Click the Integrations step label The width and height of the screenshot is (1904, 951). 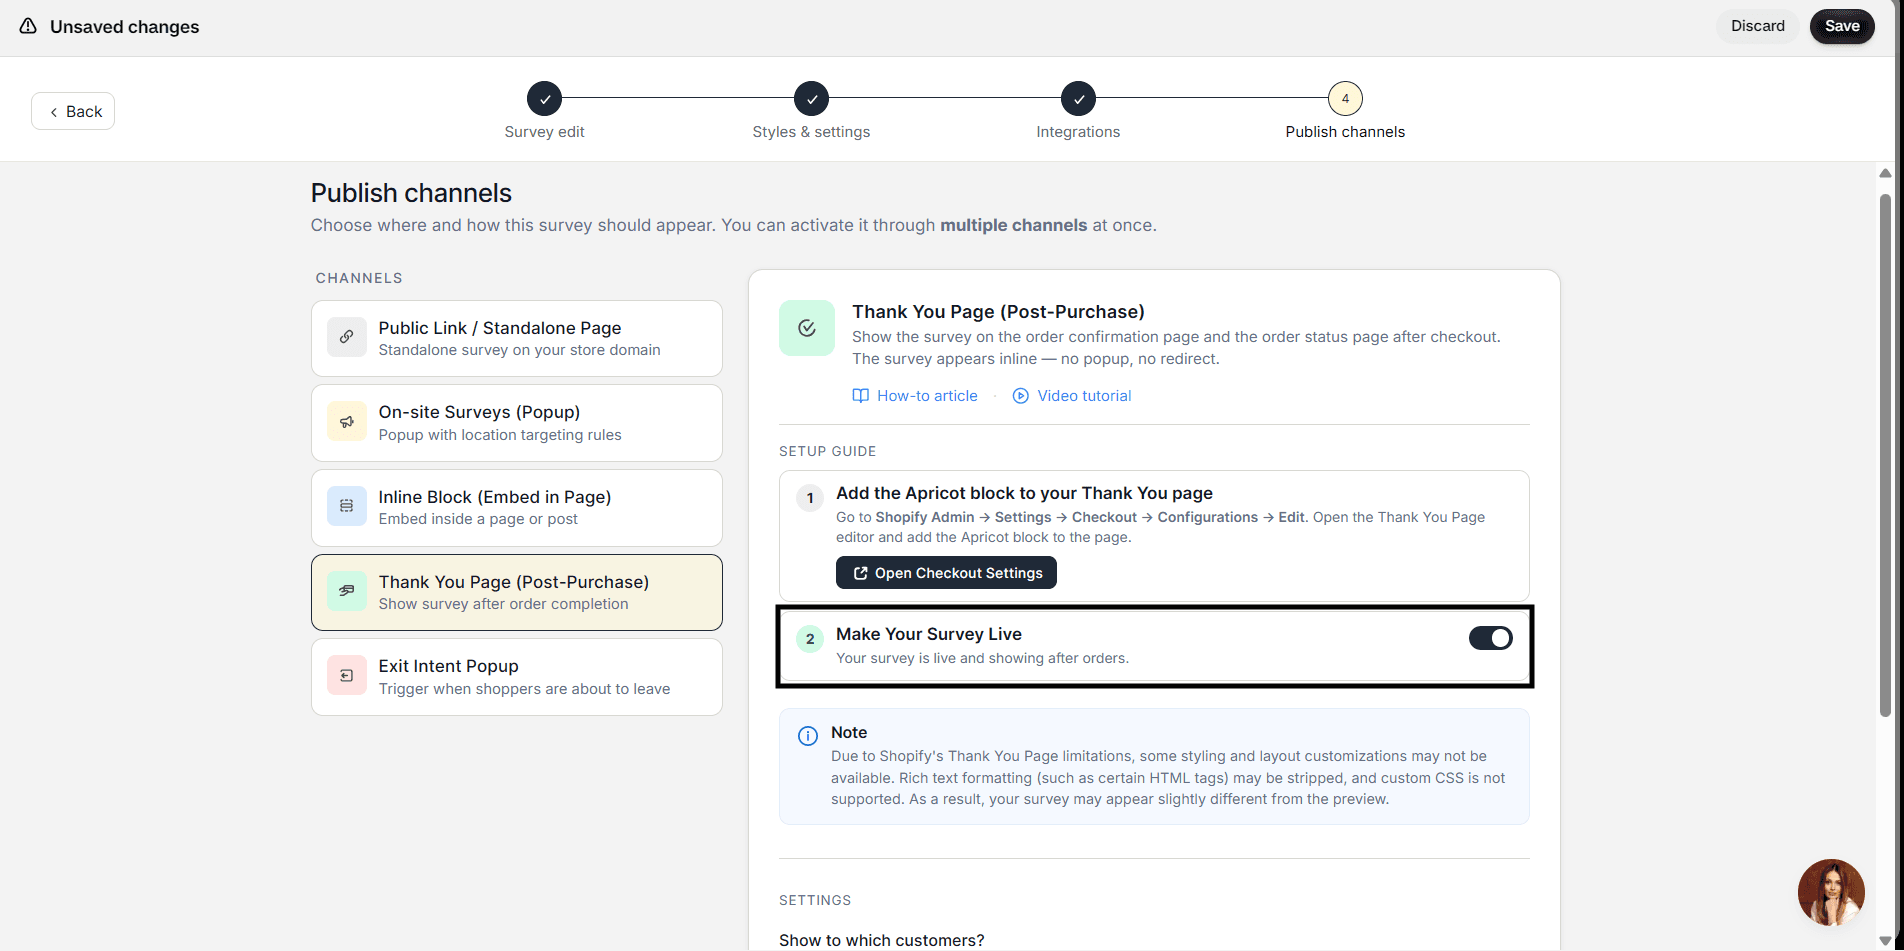[1078, 132]
